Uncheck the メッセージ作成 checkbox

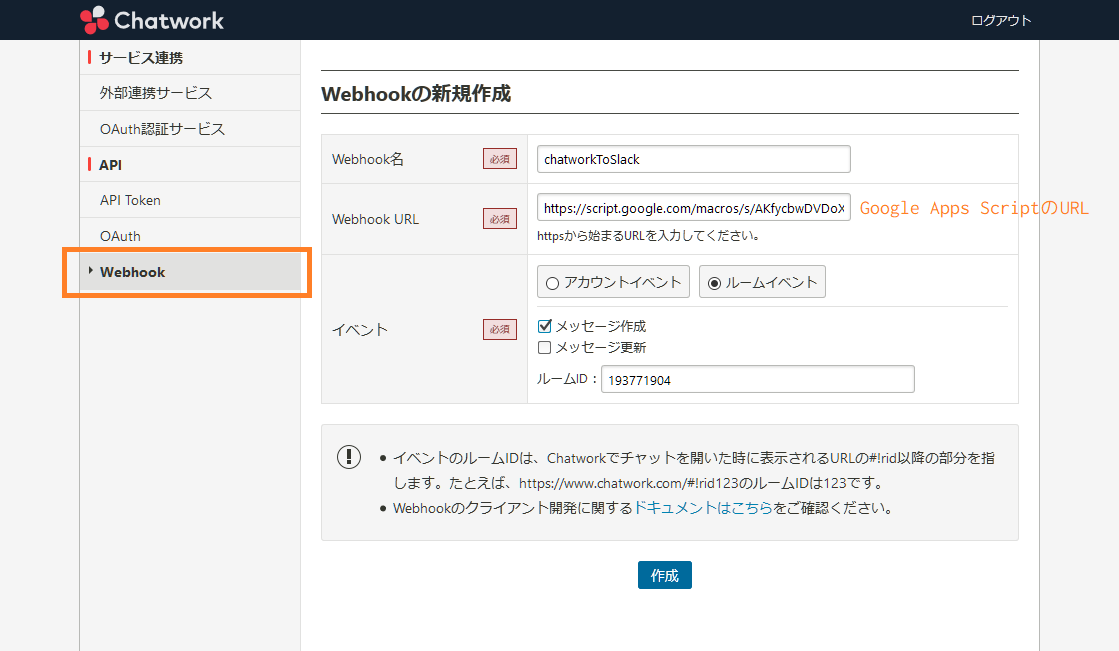[x=545, y=325]
